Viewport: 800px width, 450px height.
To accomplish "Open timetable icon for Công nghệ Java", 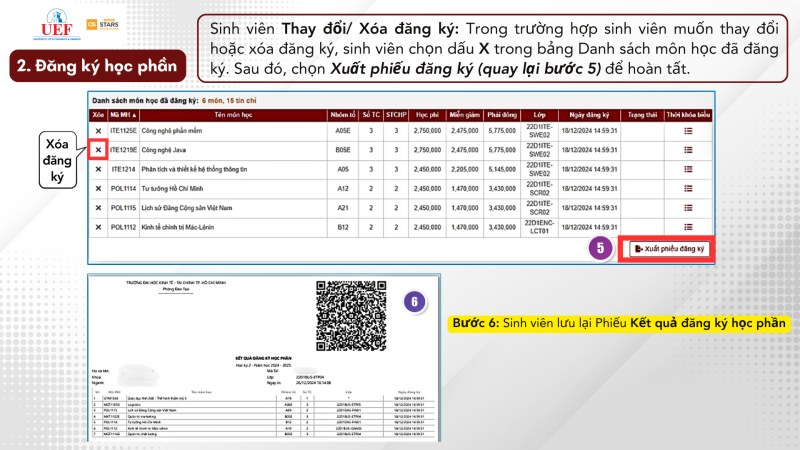I will pos(688,150).
